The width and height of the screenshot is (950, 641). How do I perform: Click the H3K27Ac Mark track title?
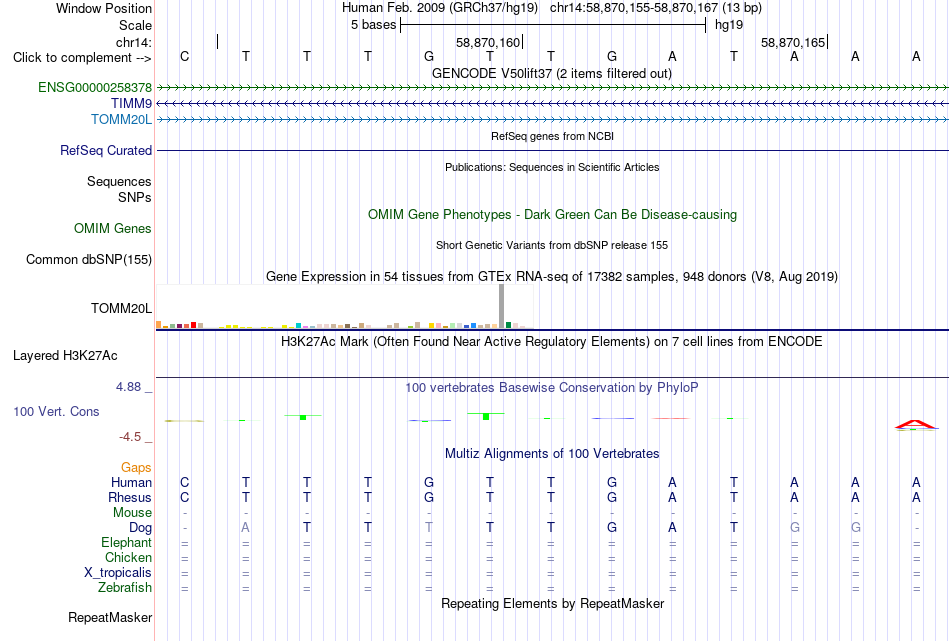pyautogui.click(x=552, y=342)
